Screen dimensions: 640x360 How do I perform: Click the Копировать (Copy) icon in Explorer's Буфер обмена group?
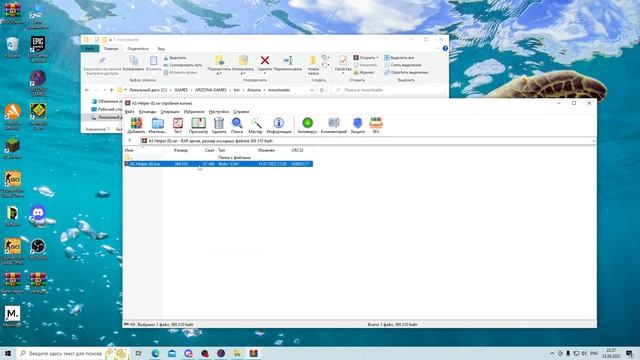tap(133, 61)
